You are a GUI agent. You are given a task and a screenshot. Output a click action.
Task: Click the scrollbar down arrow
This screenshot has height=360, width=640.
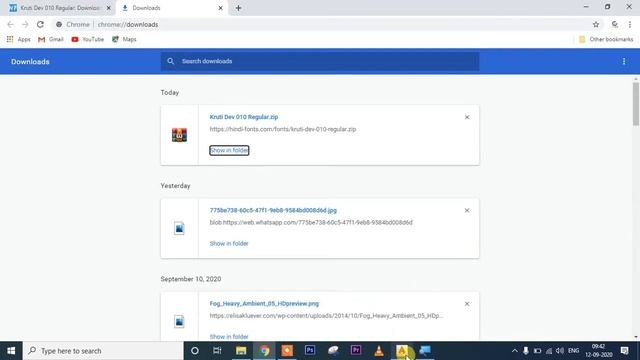(x=636, y=337)
